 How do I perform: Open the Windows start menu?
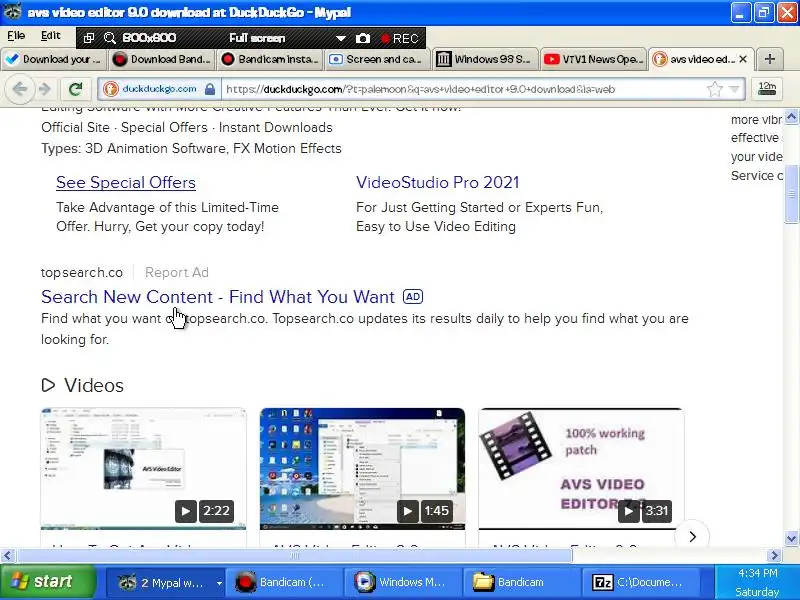coord(47,582)
